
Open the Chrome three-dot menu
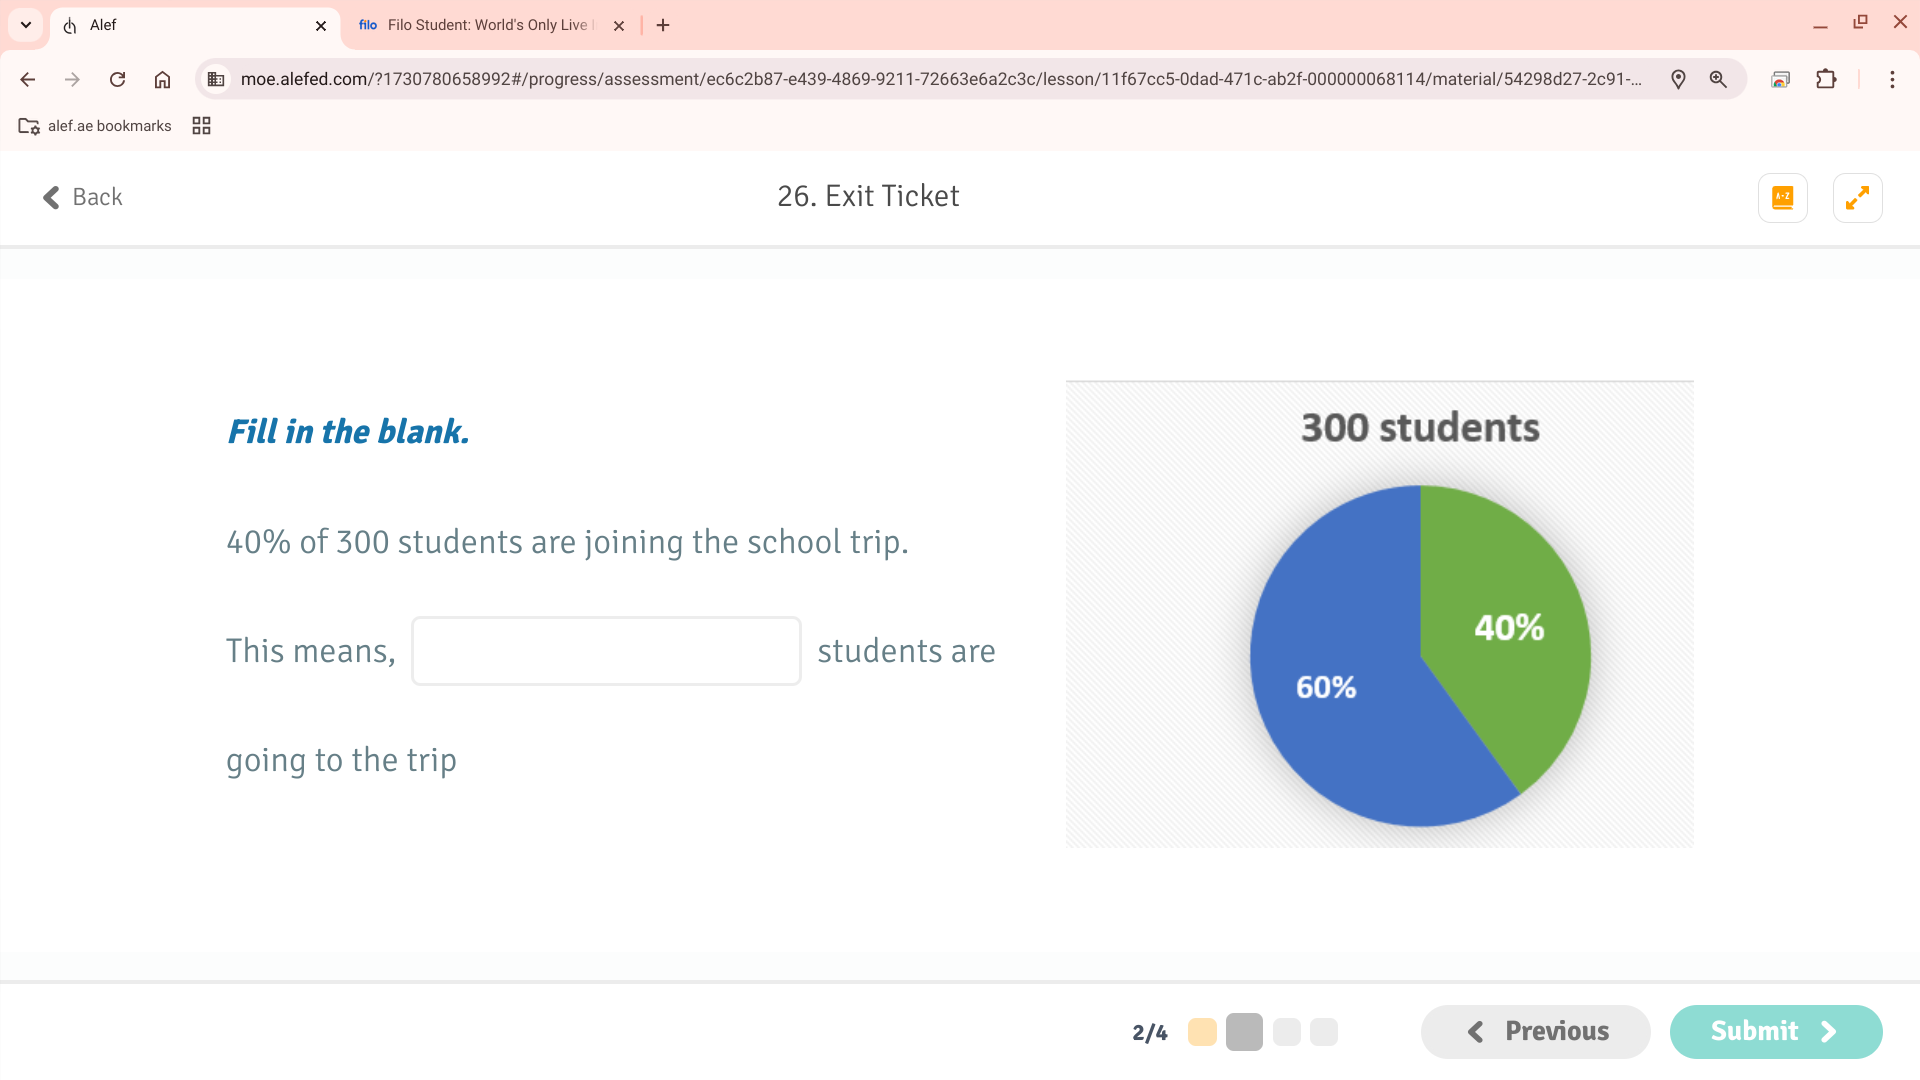pos(1892,80)
